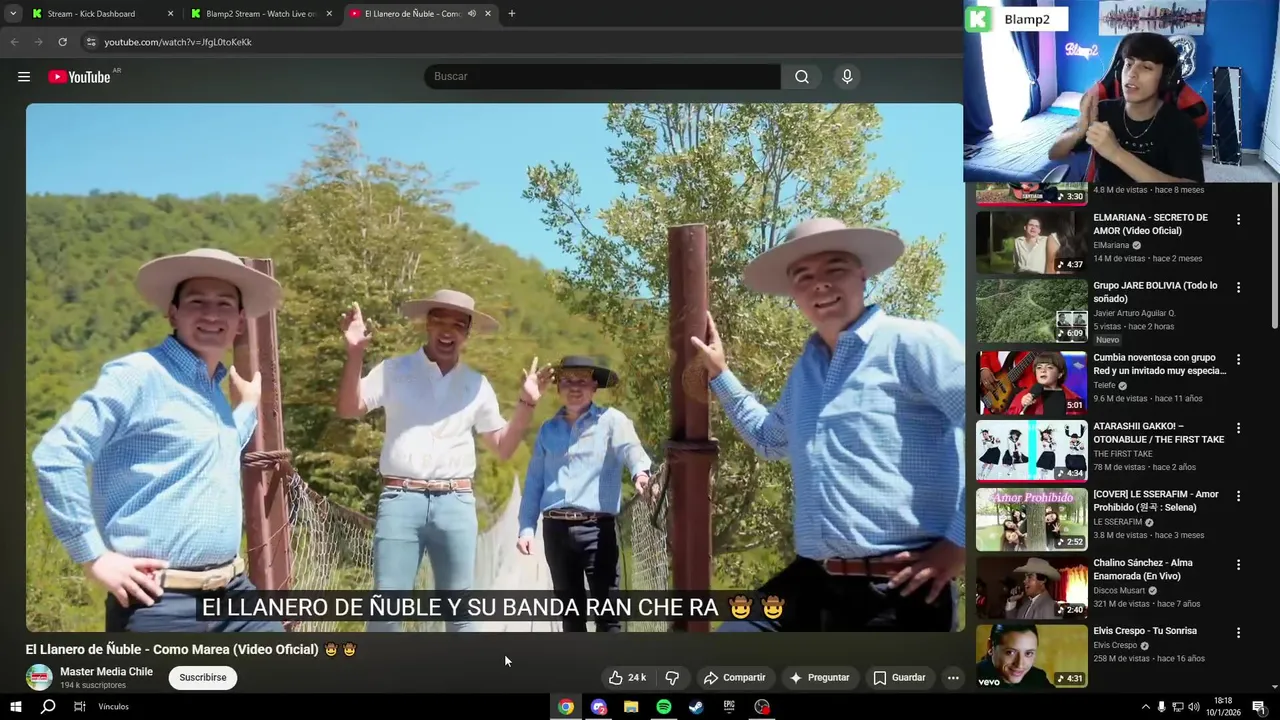The width and height of the screenshot is (1280, 720).
Task: Click the page's vertical scrollbar
Action: pos(1275,255)
